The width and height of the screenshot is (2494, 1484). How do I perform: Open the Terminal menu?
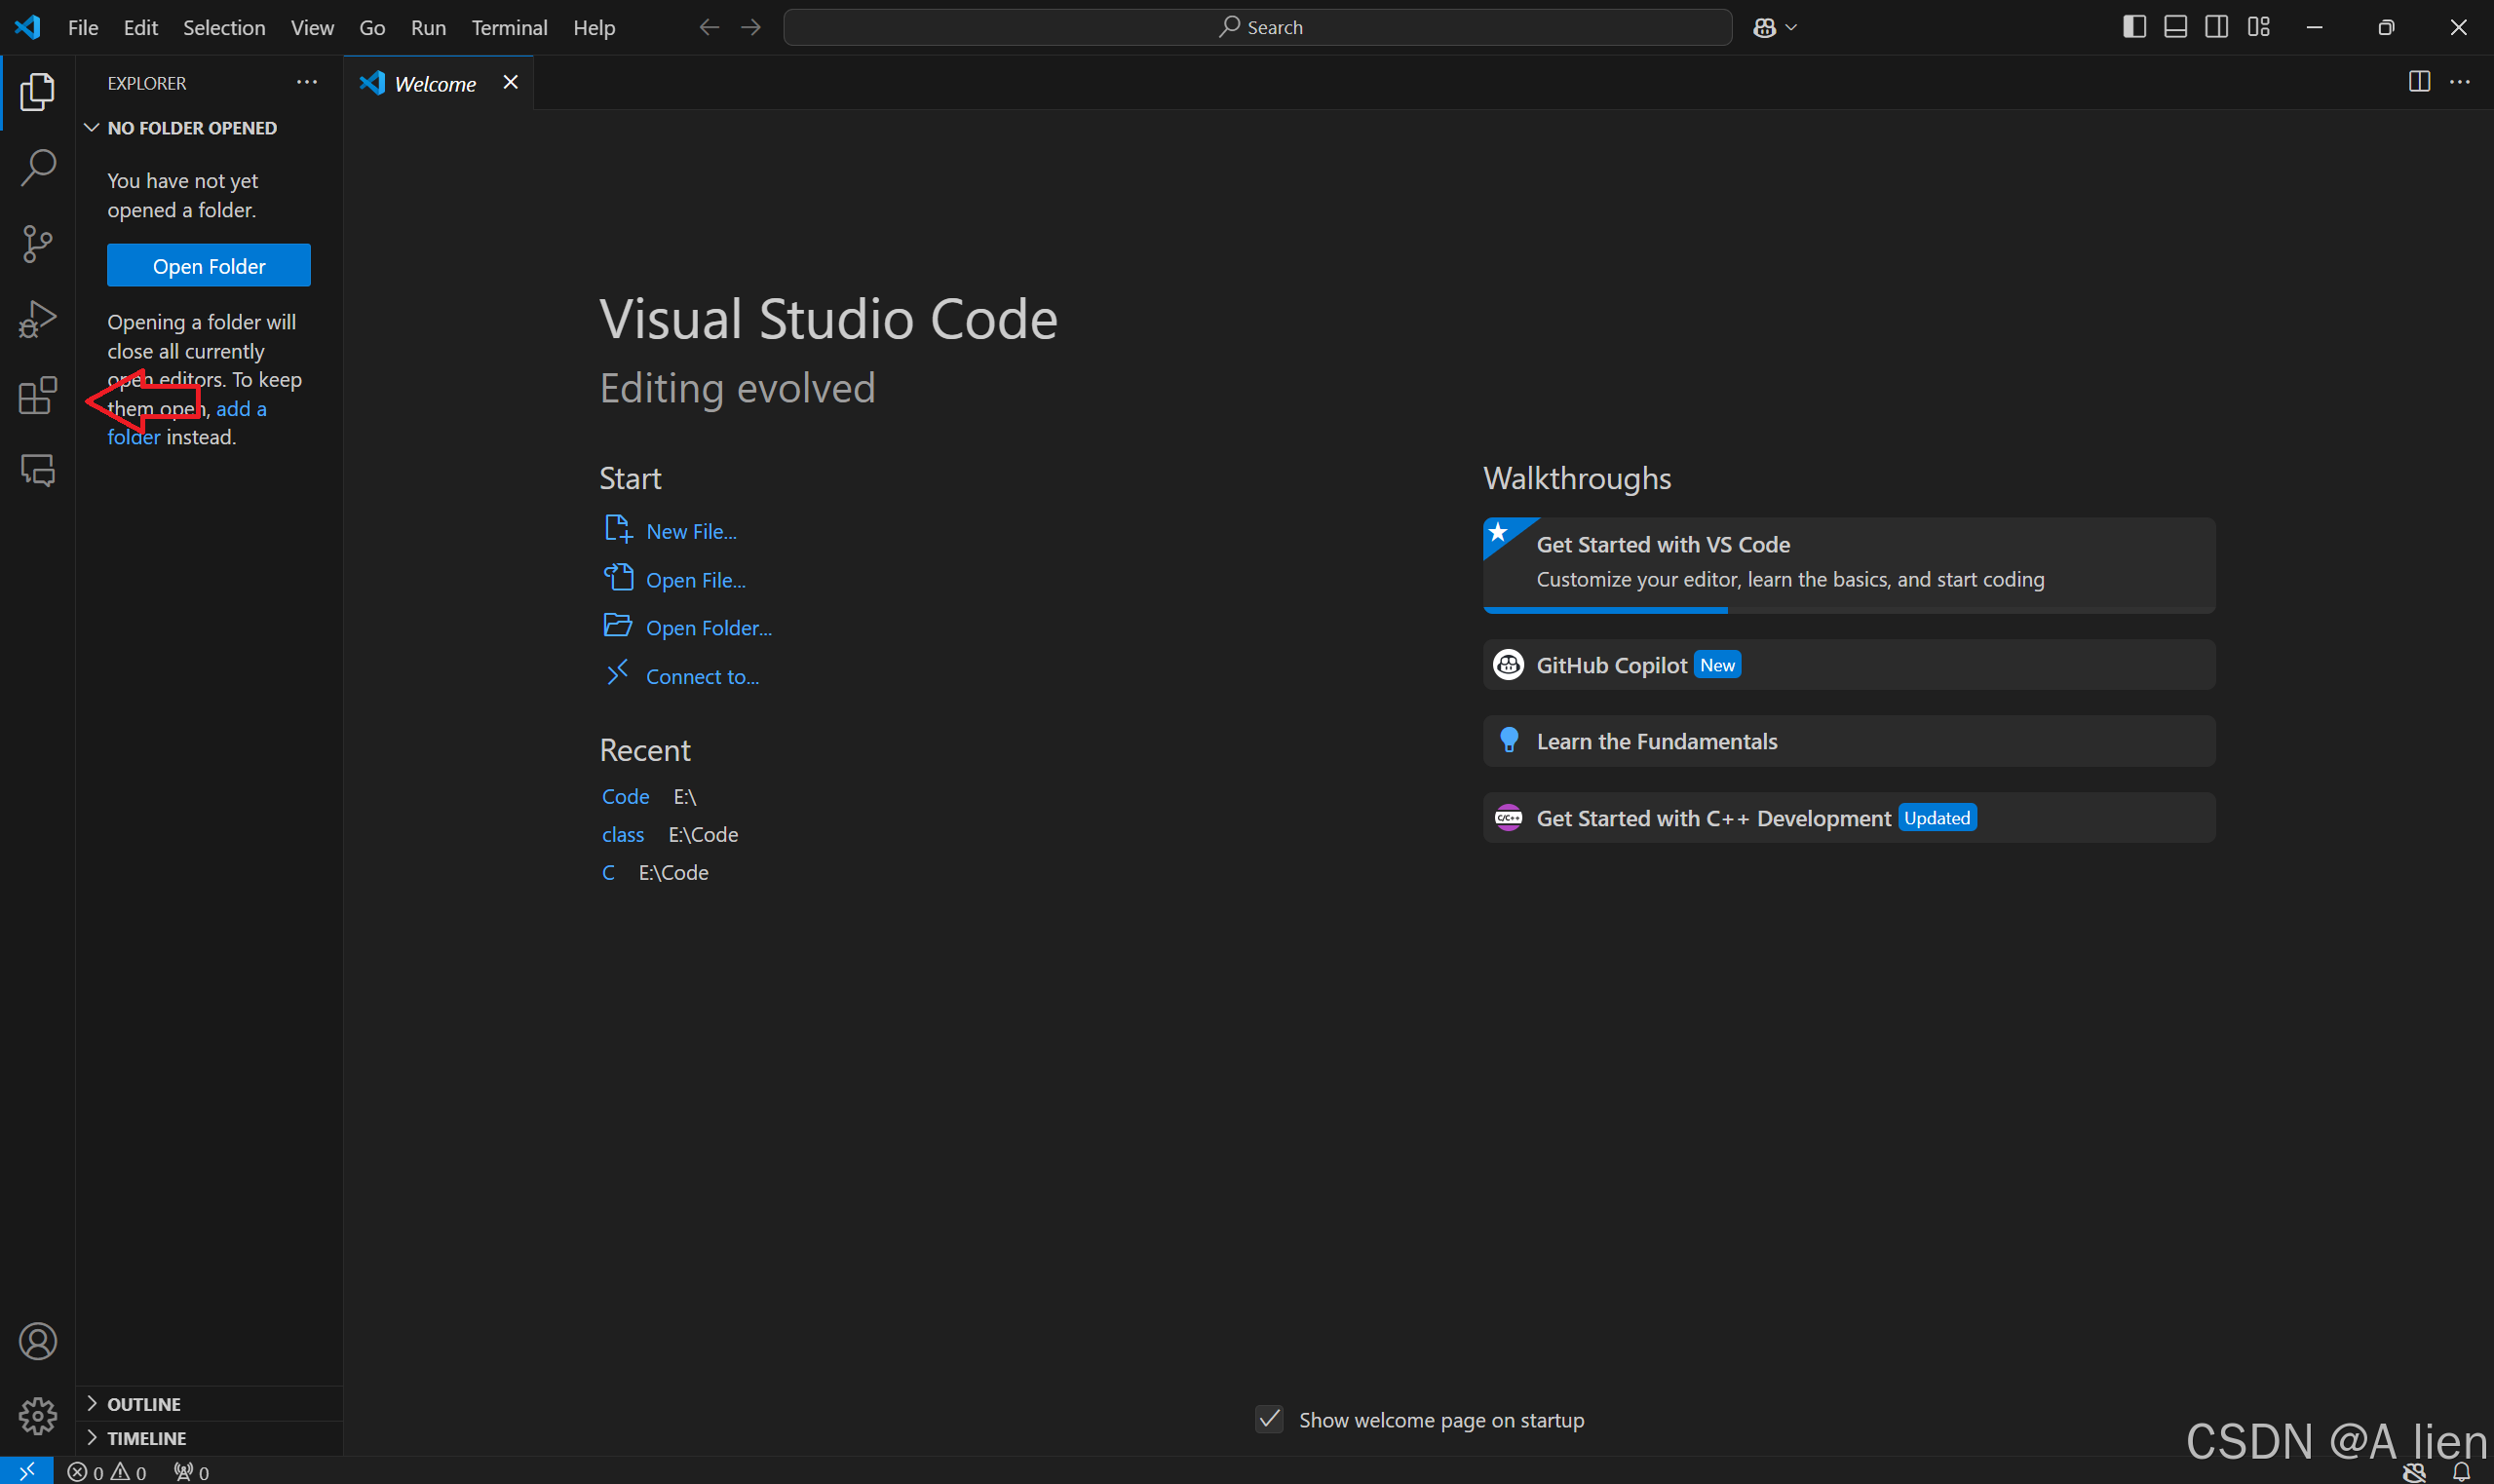509,28
